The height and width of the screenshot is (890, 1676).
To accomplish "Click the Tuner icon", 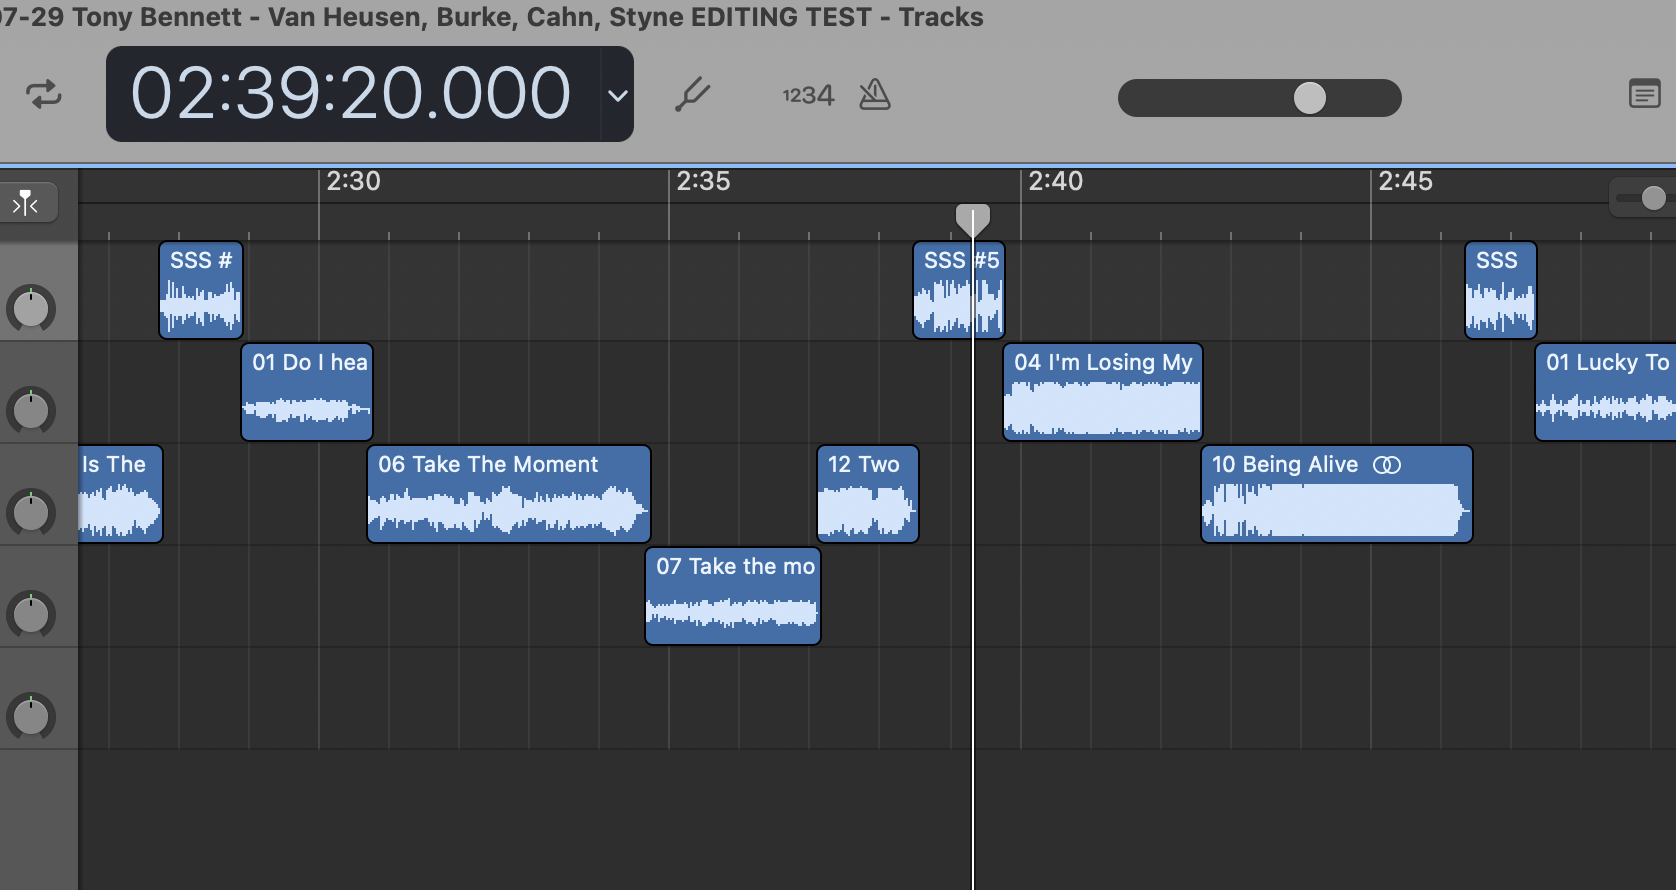I will click(x=692, y=95).
